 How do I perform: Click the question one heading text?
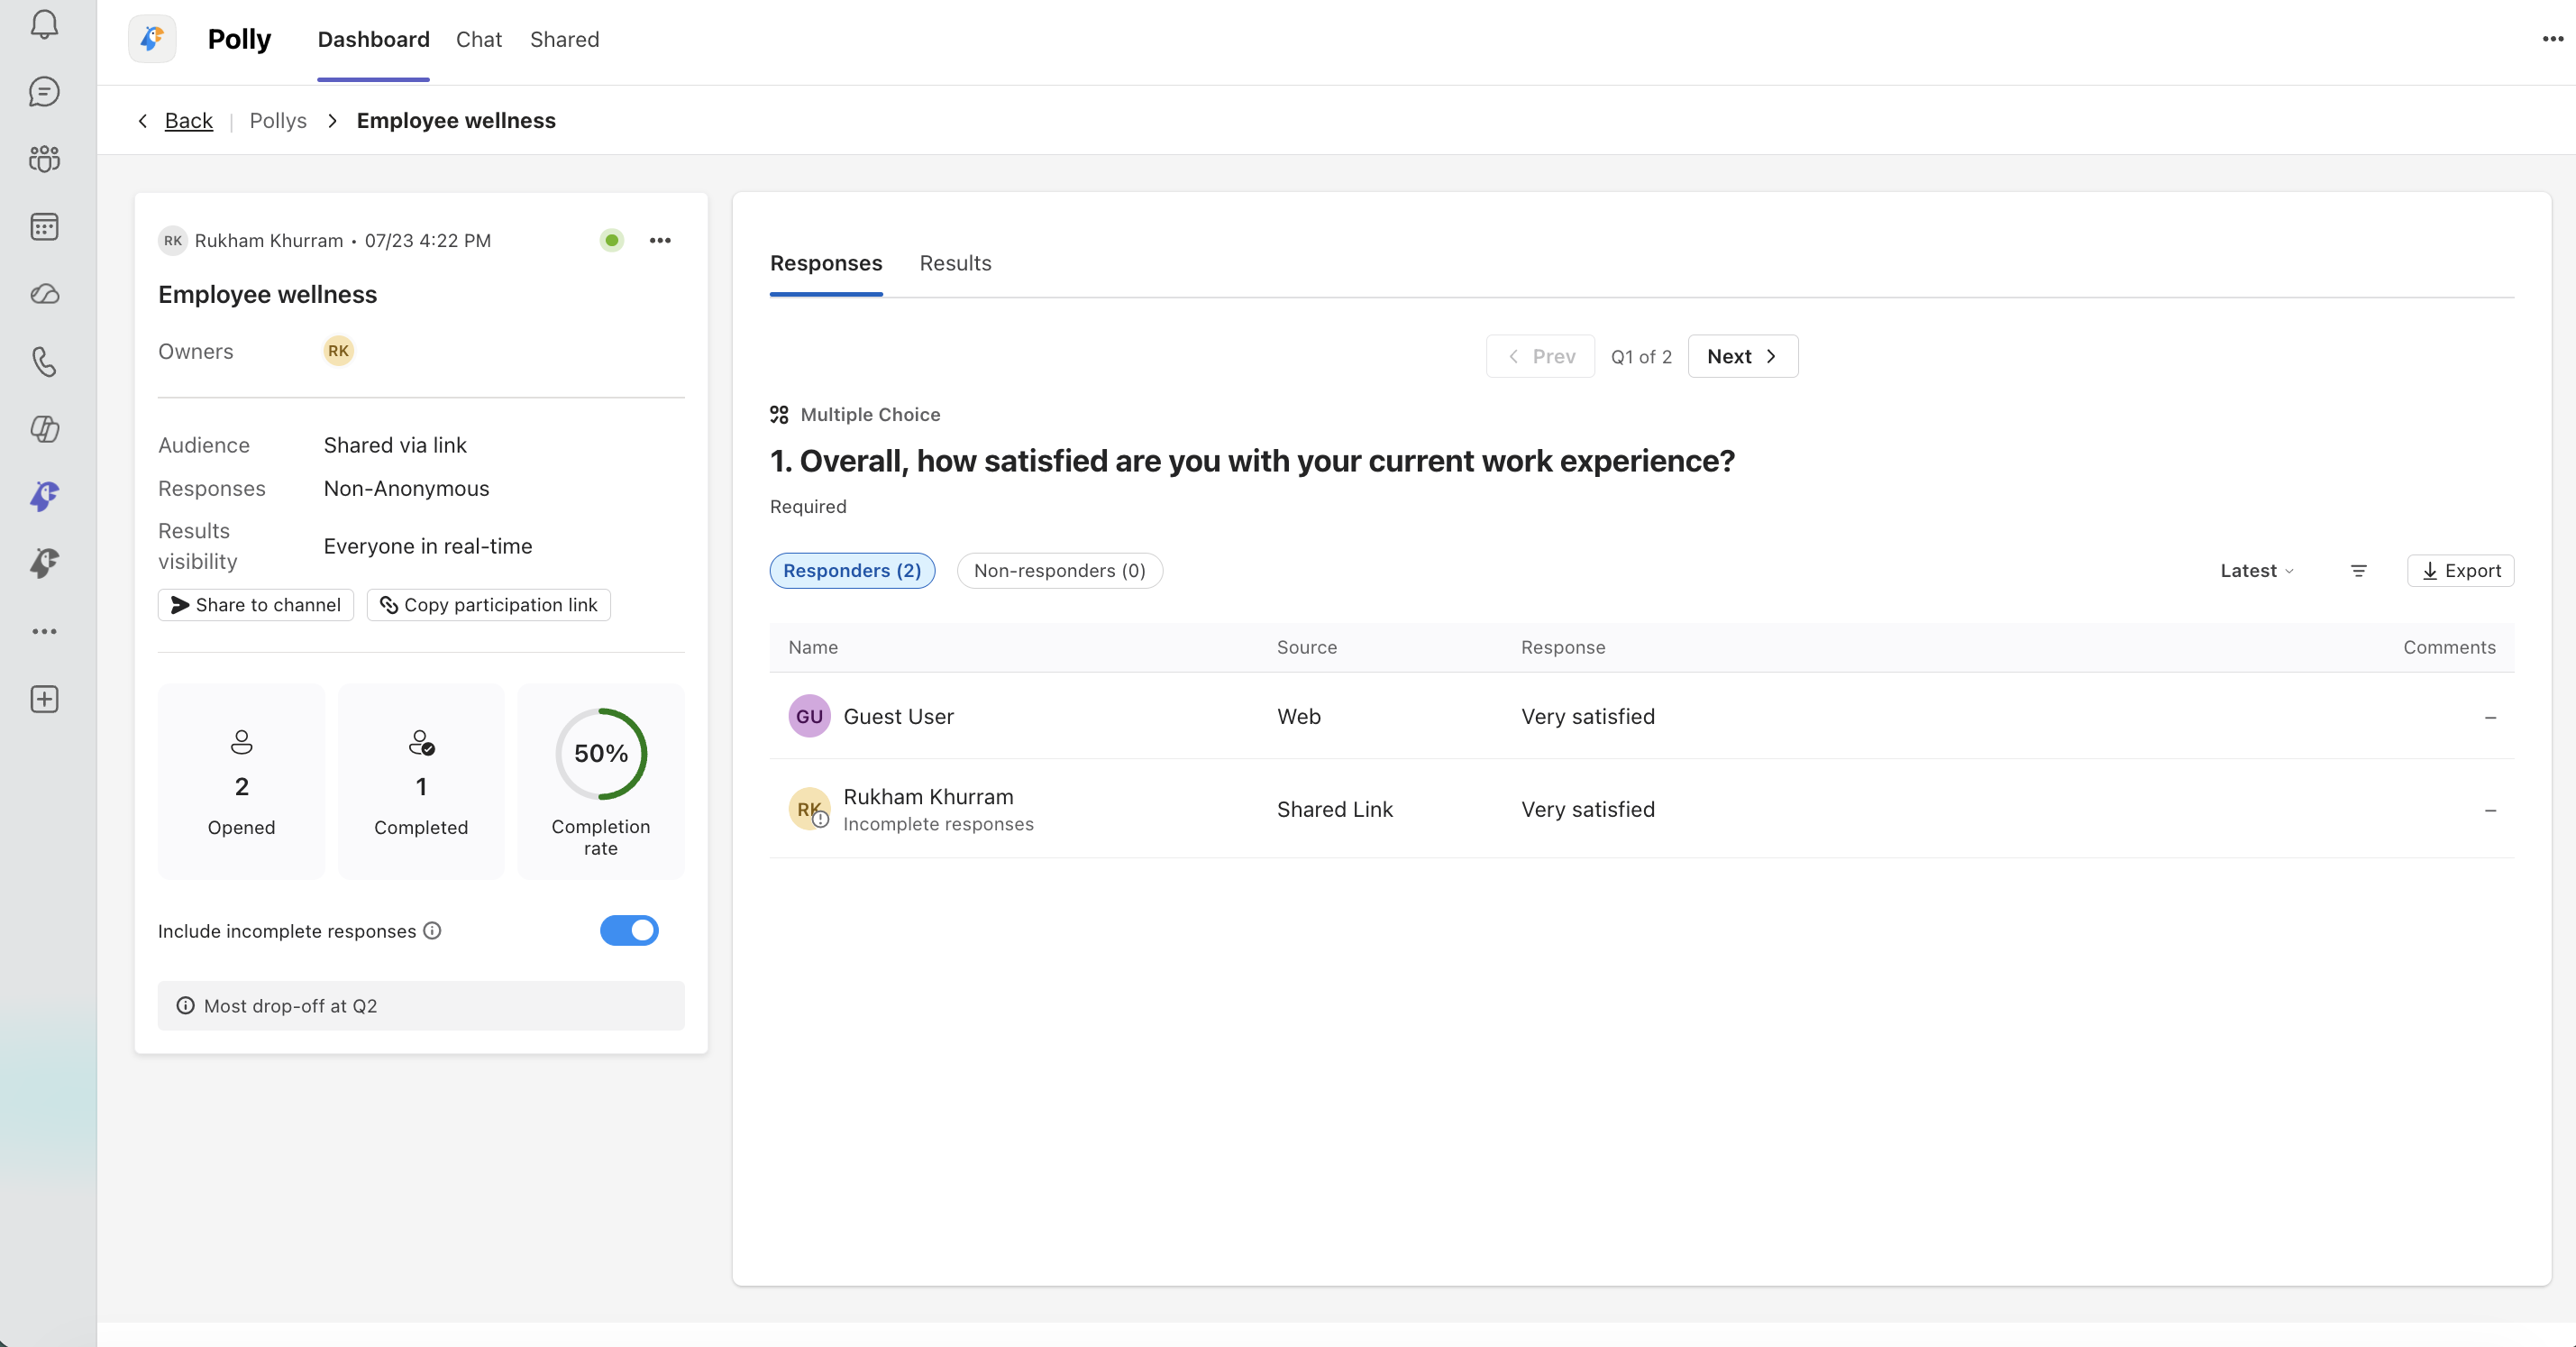click(x=1252, y=461)
